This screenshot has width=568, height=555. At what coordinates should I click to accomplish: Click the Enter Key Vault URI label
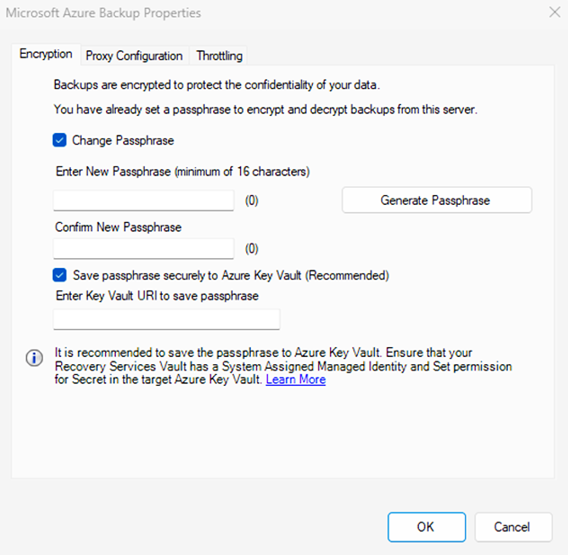click(x=157, y=296)
